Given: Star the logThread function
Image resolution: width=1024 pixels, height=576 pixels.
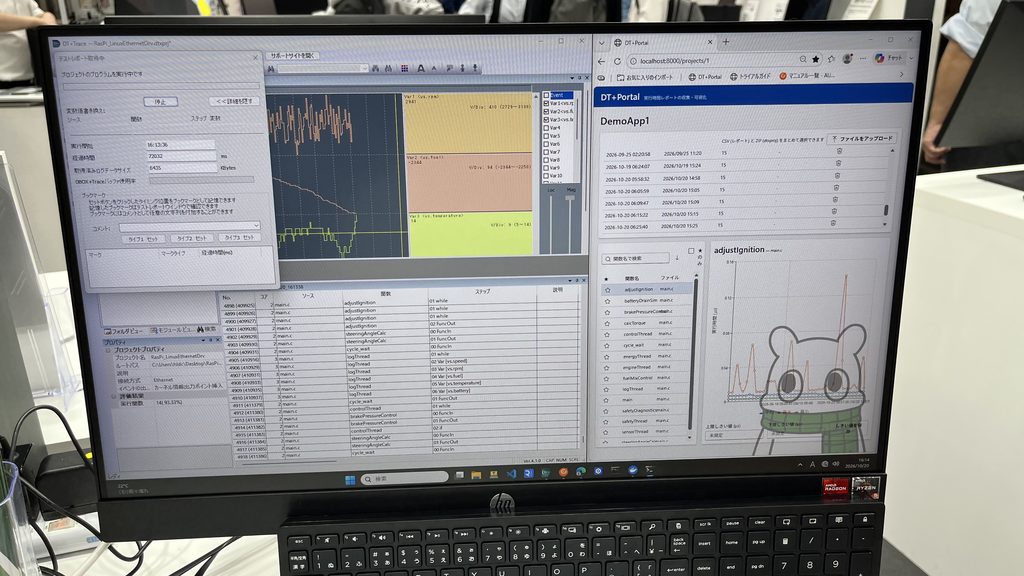Looking at the screenshot, I should point(608,390).
